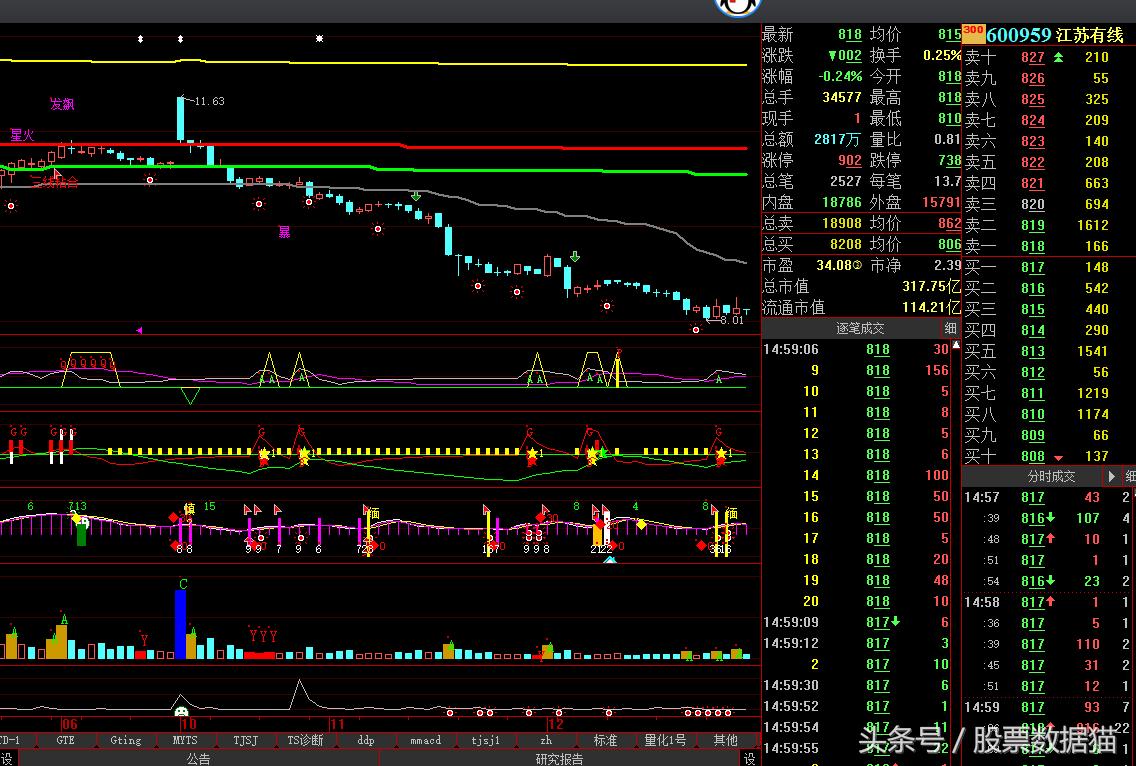Click the 卖二 volume 1612

pos(1093,225)
